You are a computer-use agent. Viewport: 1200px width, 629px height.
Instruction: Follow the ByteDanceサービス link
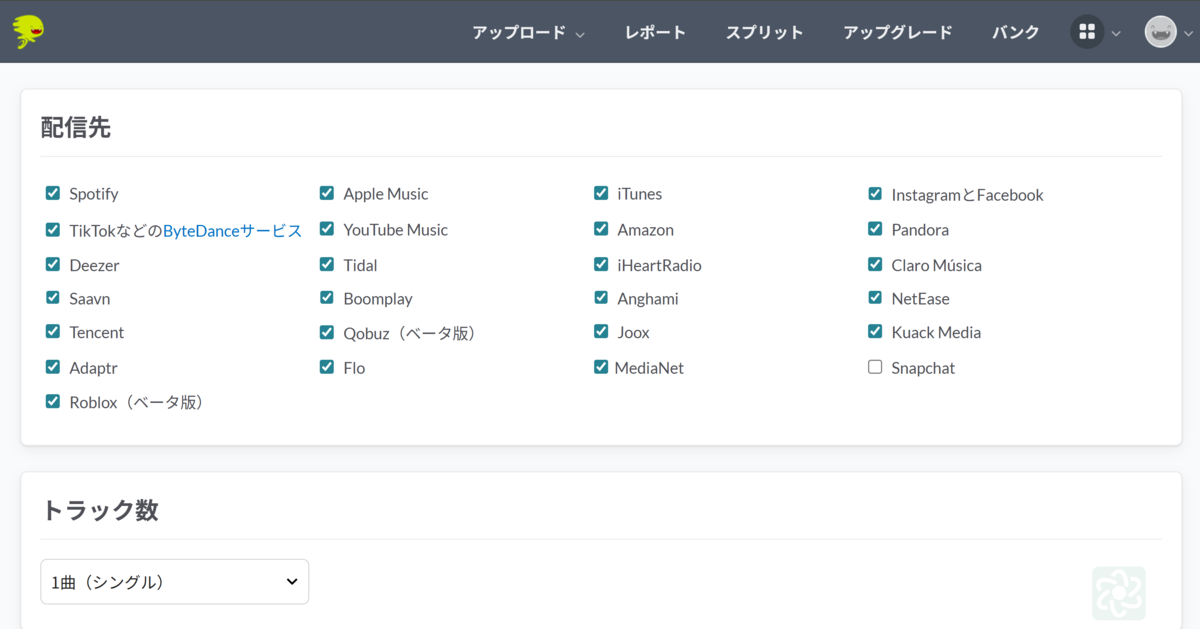(x=232, y=230)
